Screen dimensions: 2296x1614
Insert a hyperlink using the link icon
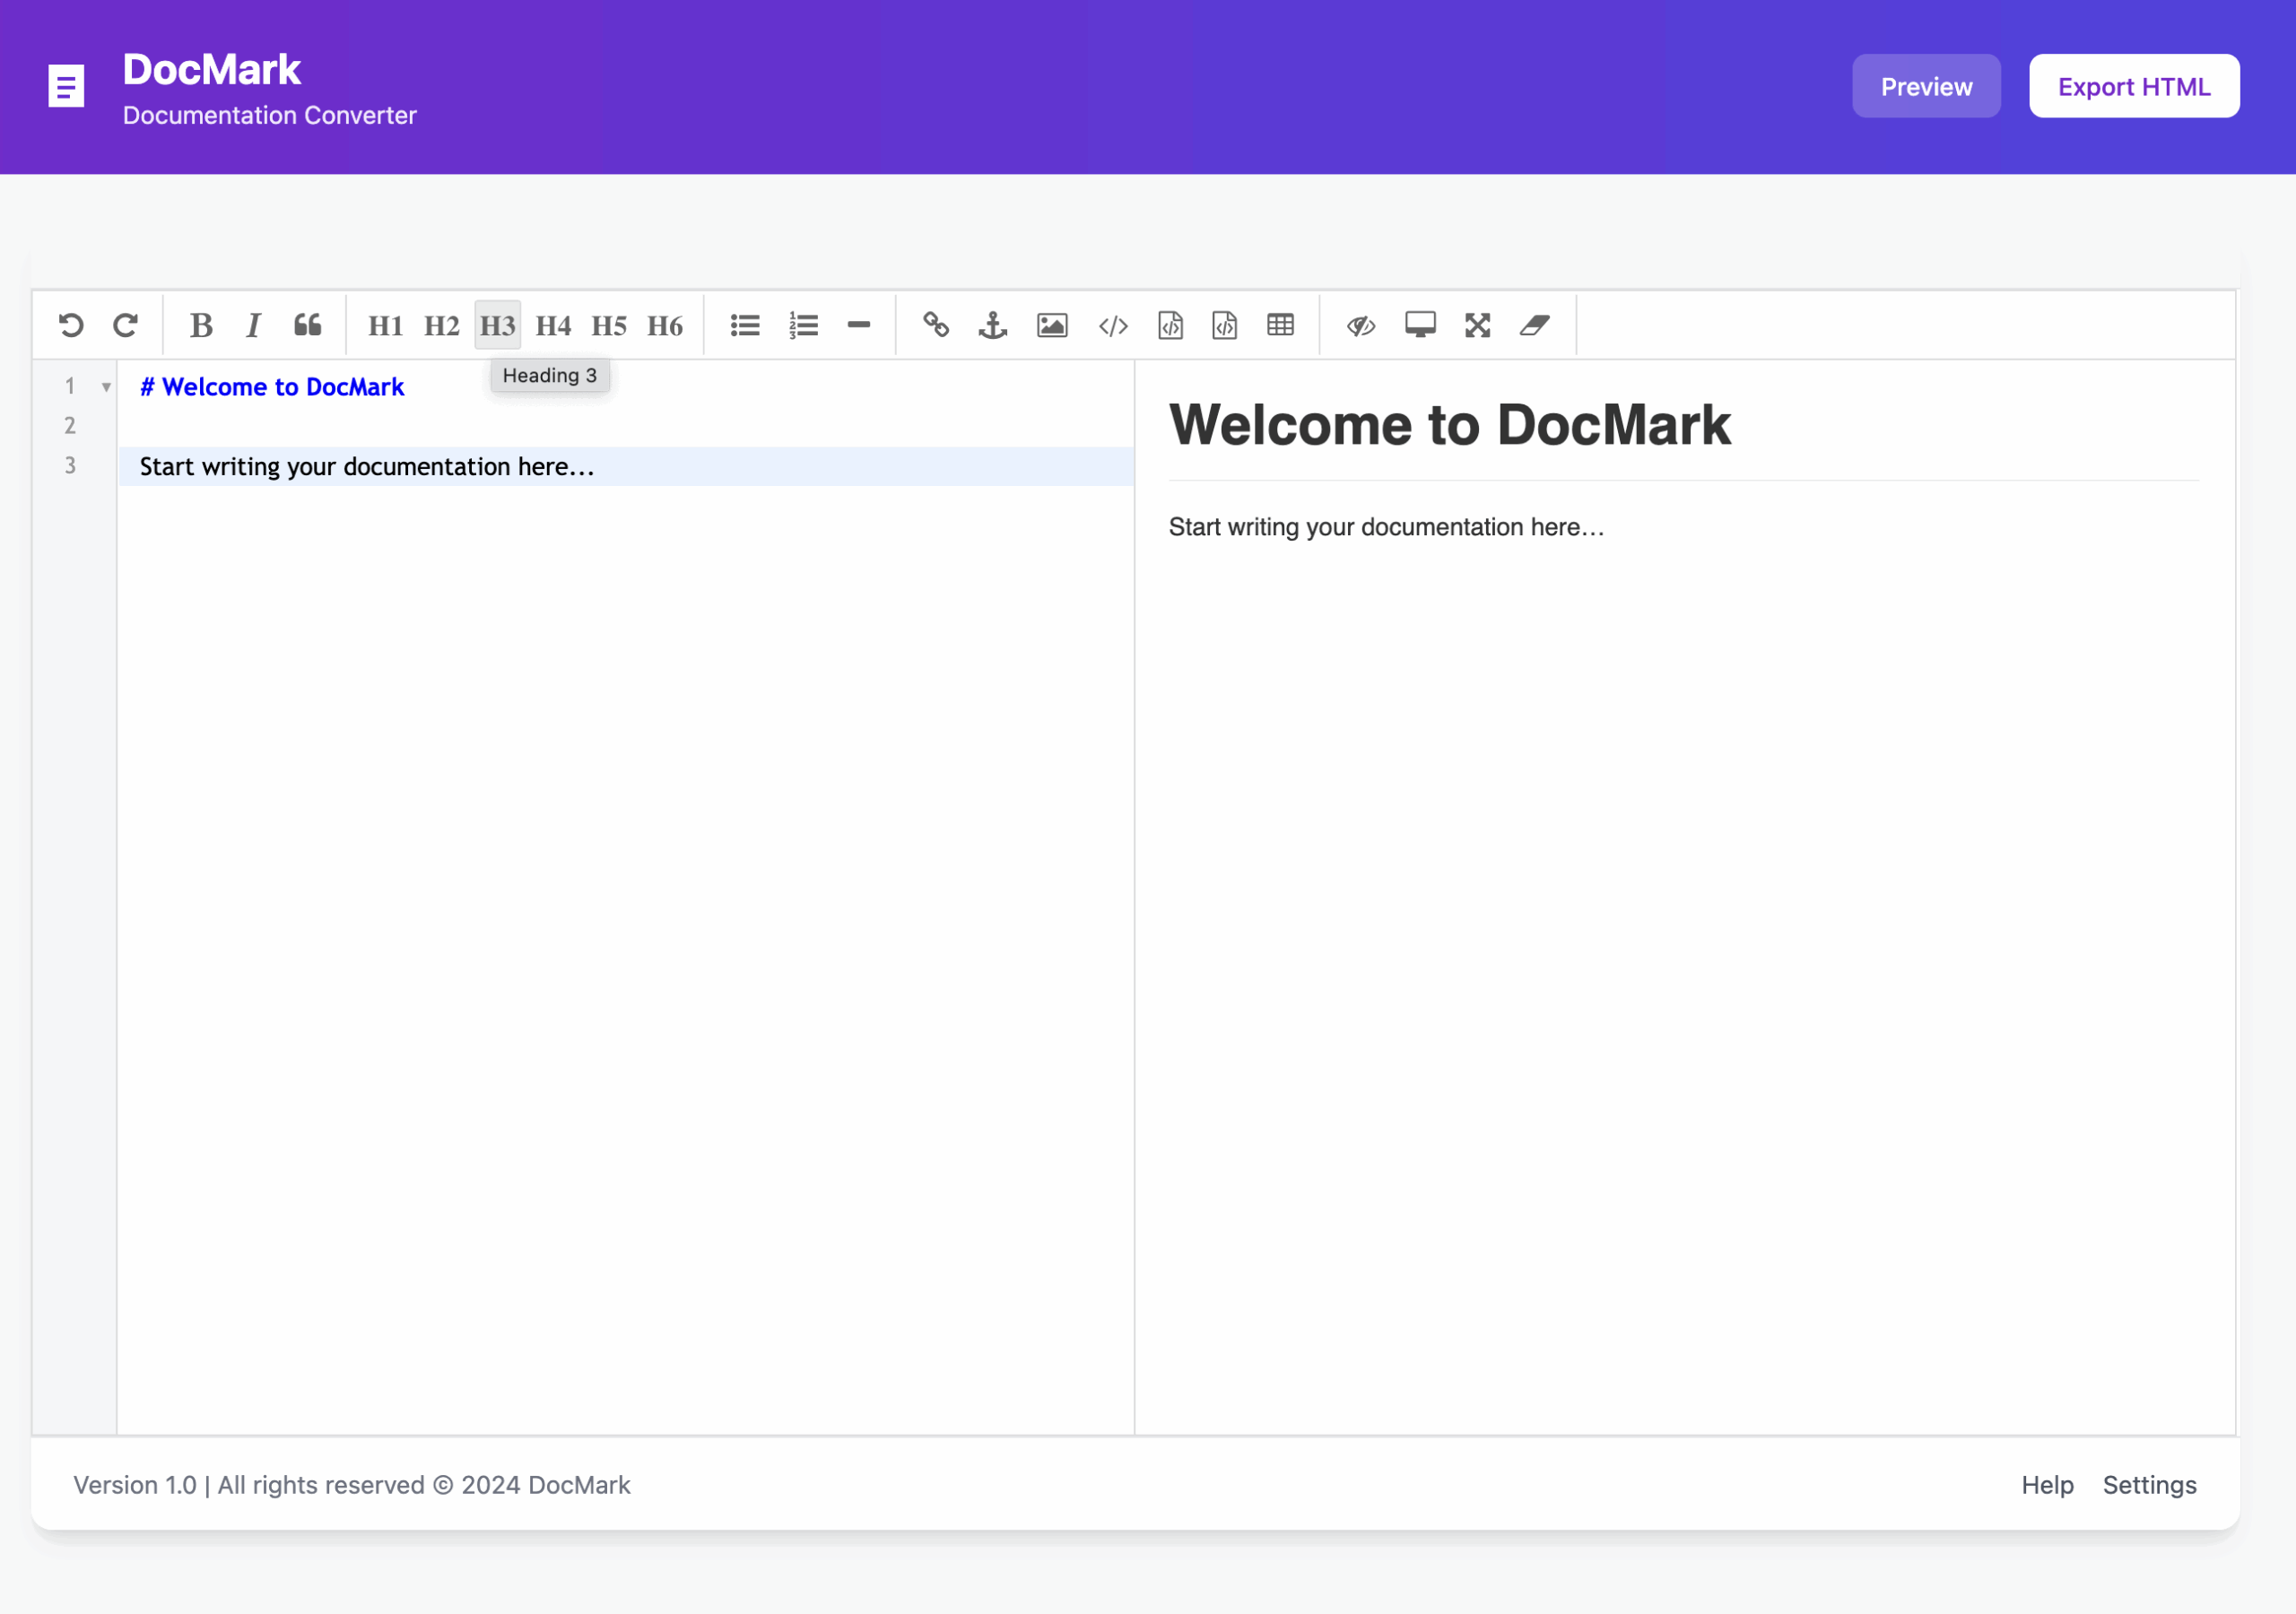pos(936,325)
